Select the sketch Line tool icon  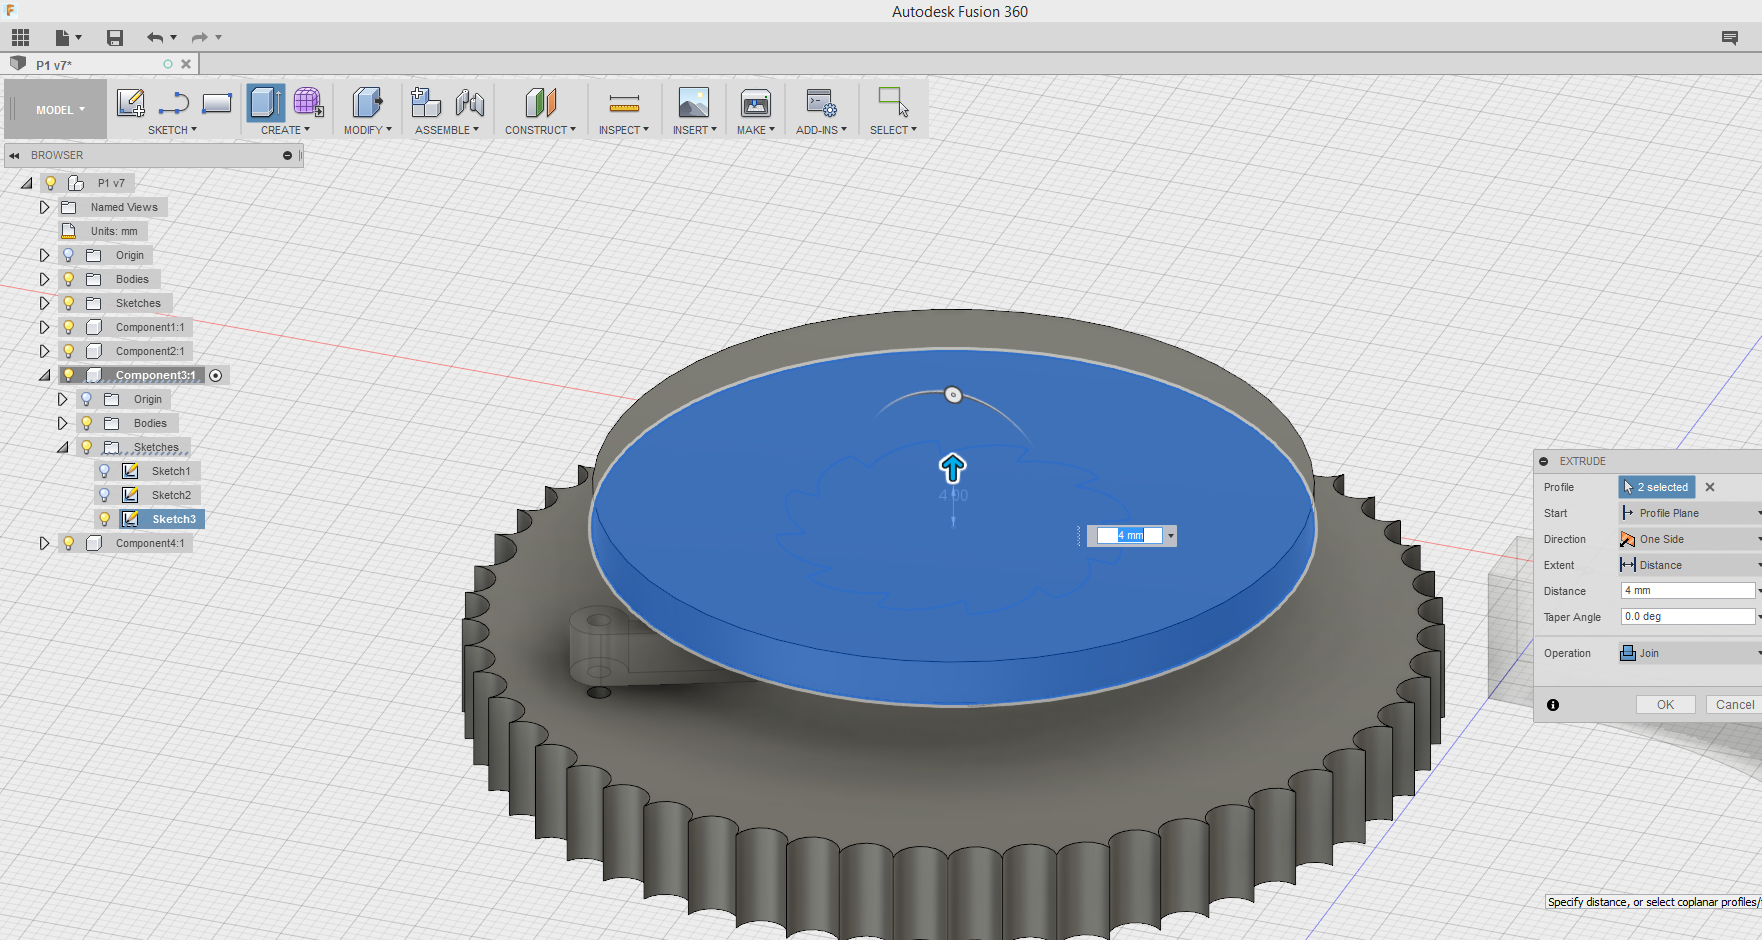174,103
